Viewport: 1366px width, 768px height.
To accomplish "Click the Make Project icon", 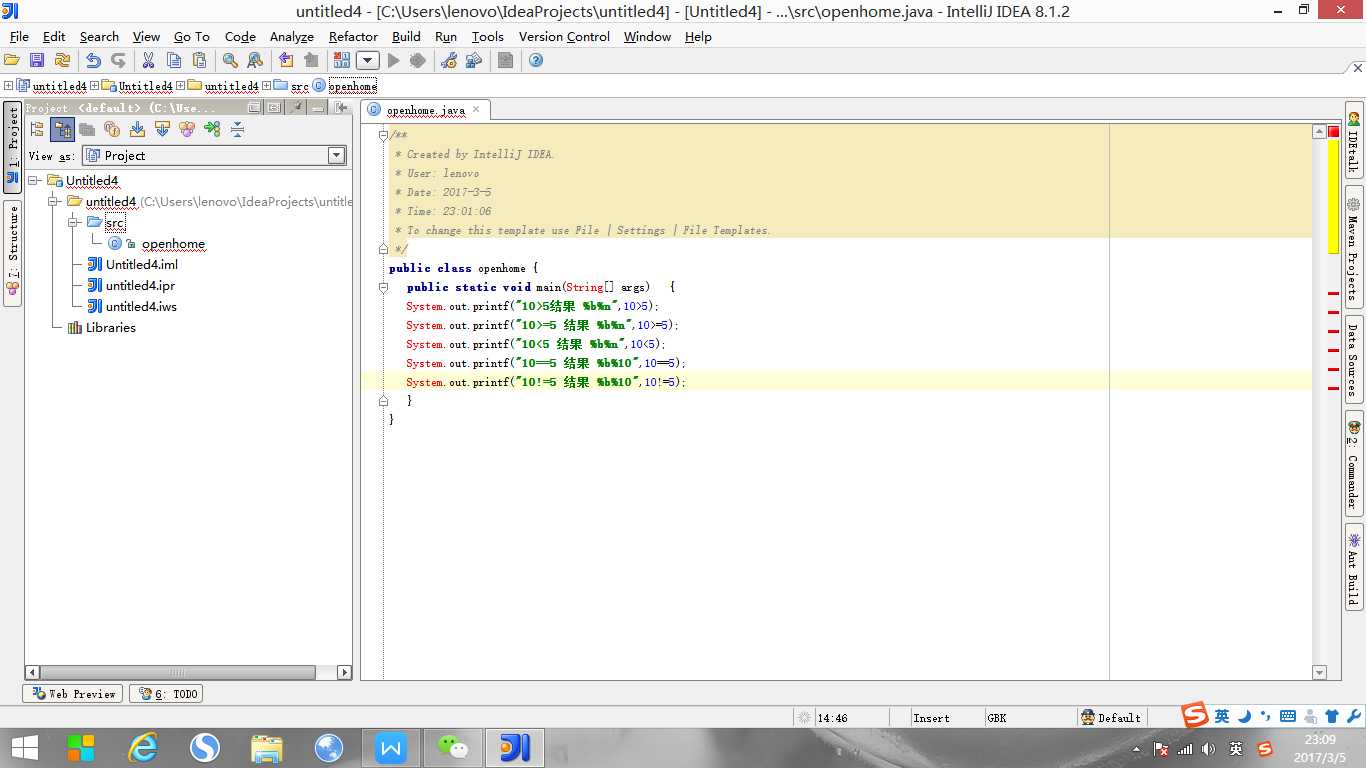I will click(343, 61).
